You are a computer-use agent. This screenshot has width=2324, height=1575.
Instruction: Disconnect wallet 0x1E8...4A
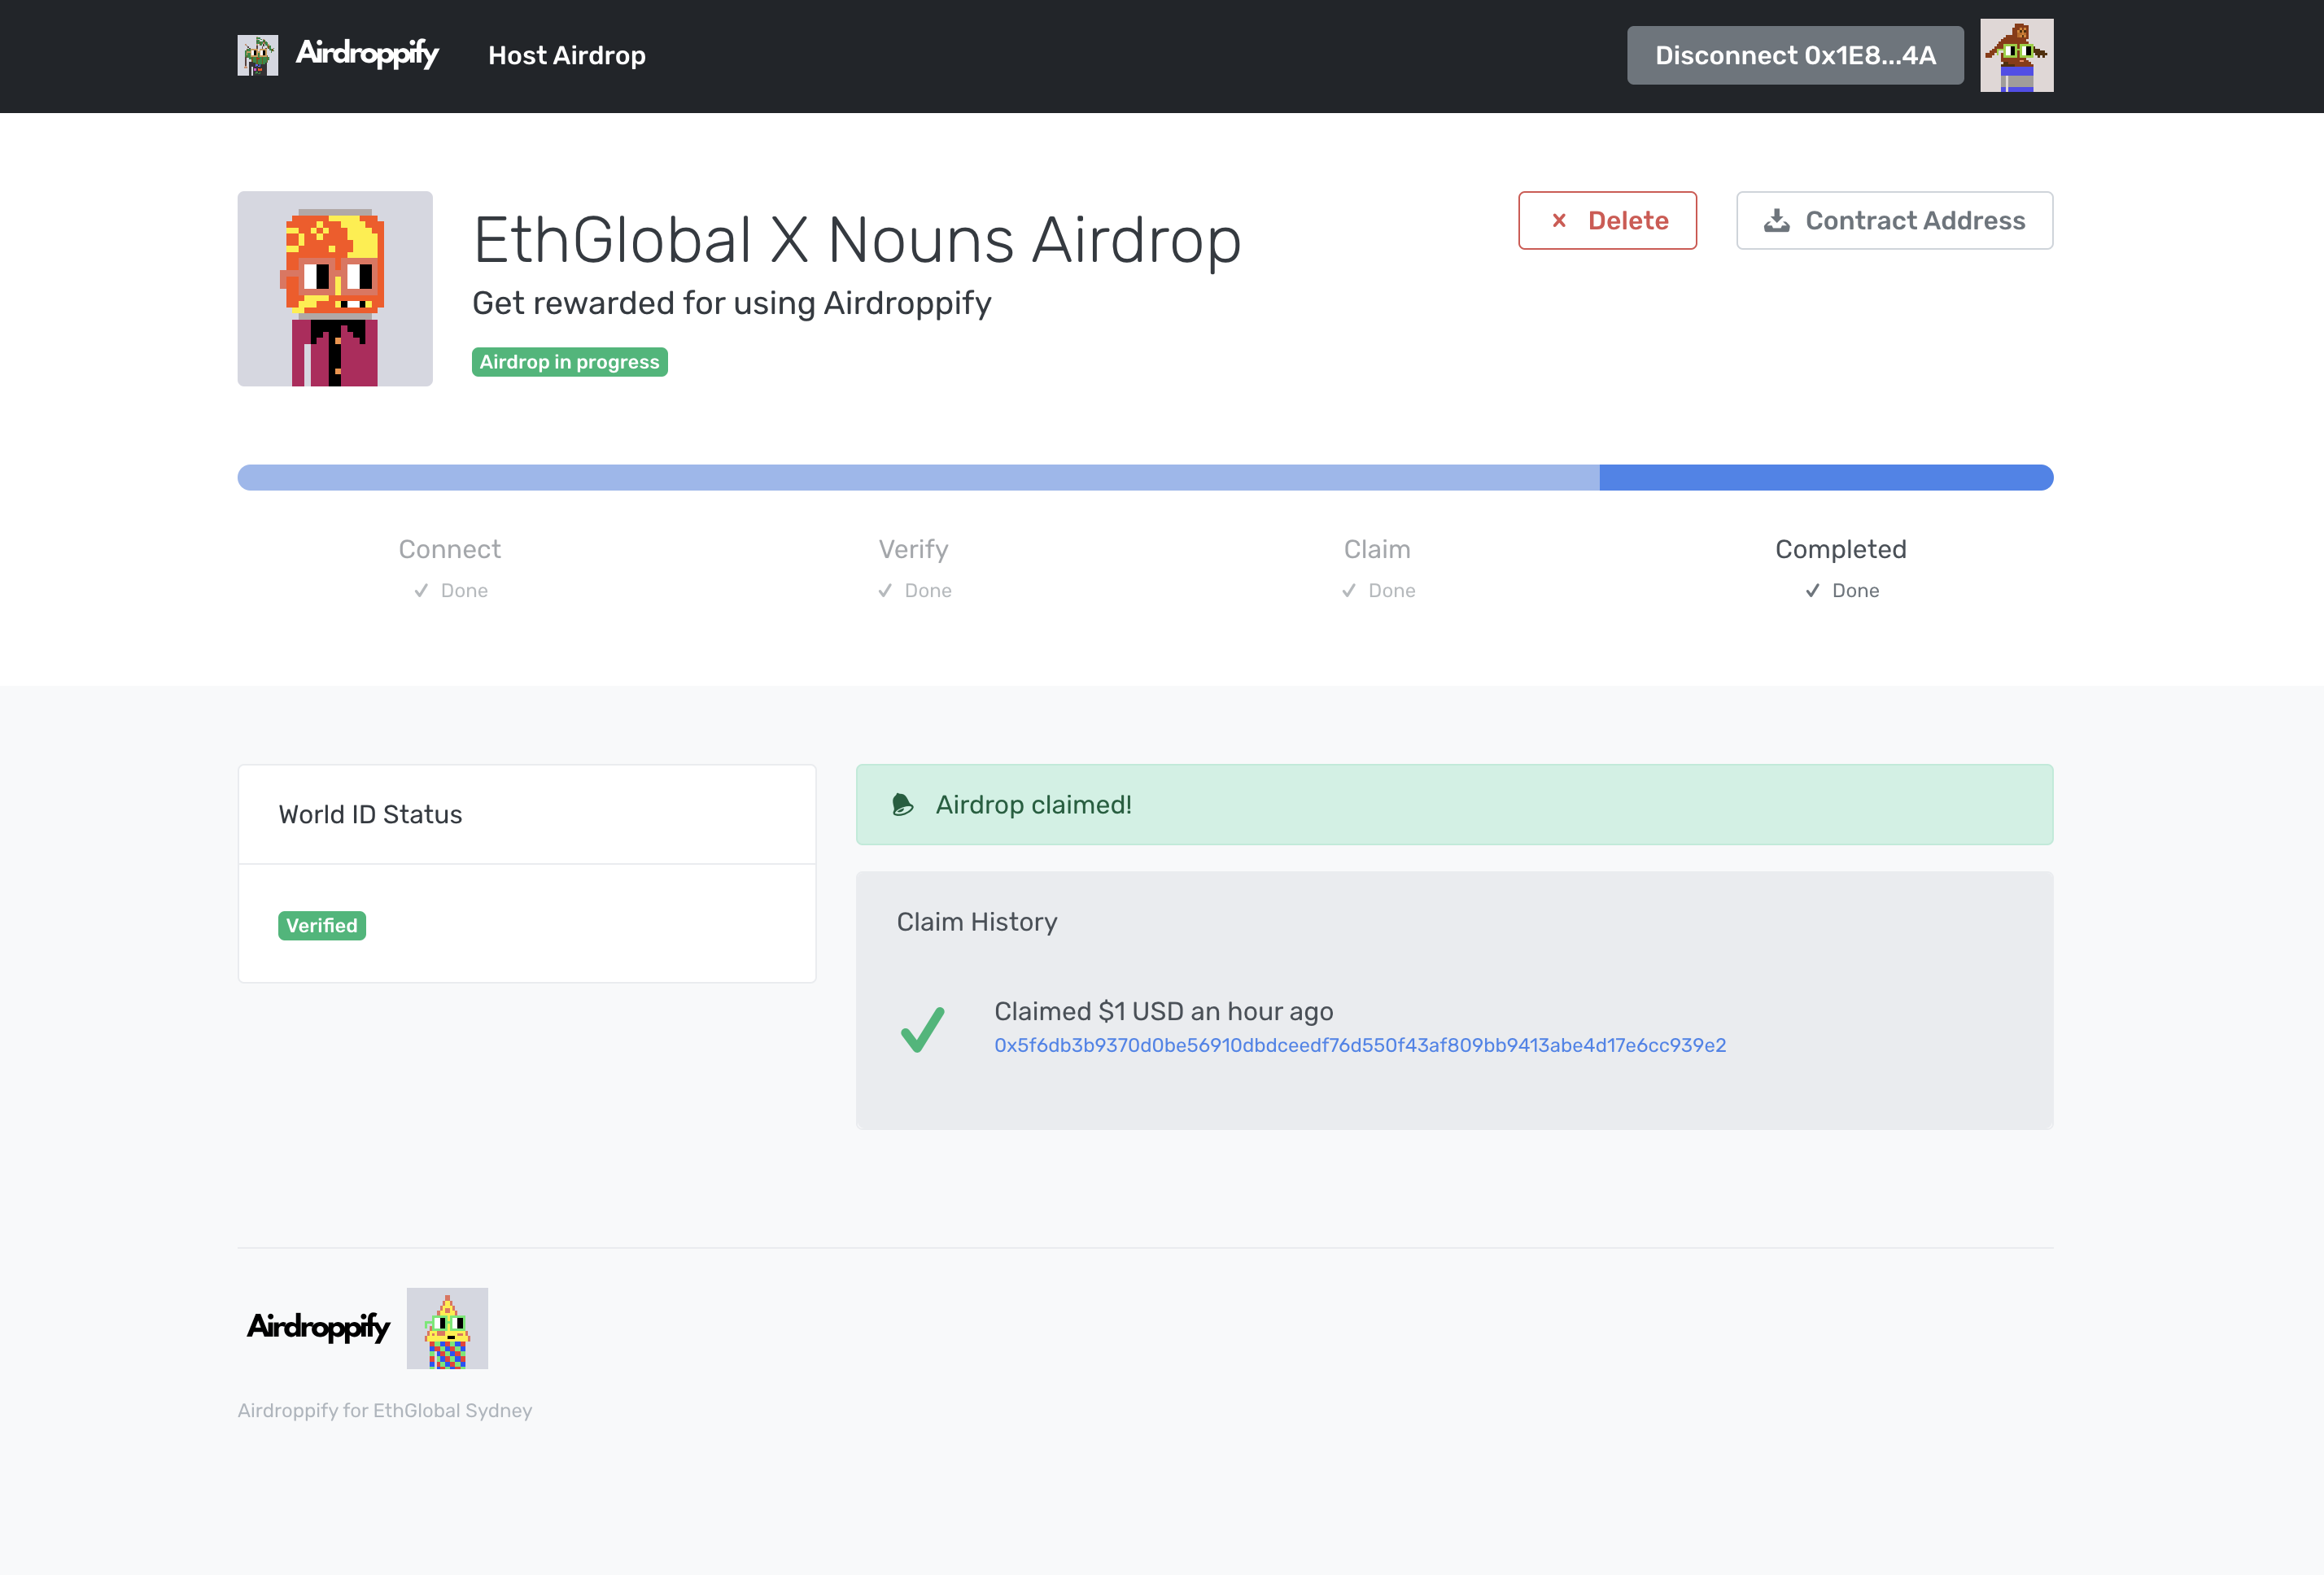tap(1795, 55)
